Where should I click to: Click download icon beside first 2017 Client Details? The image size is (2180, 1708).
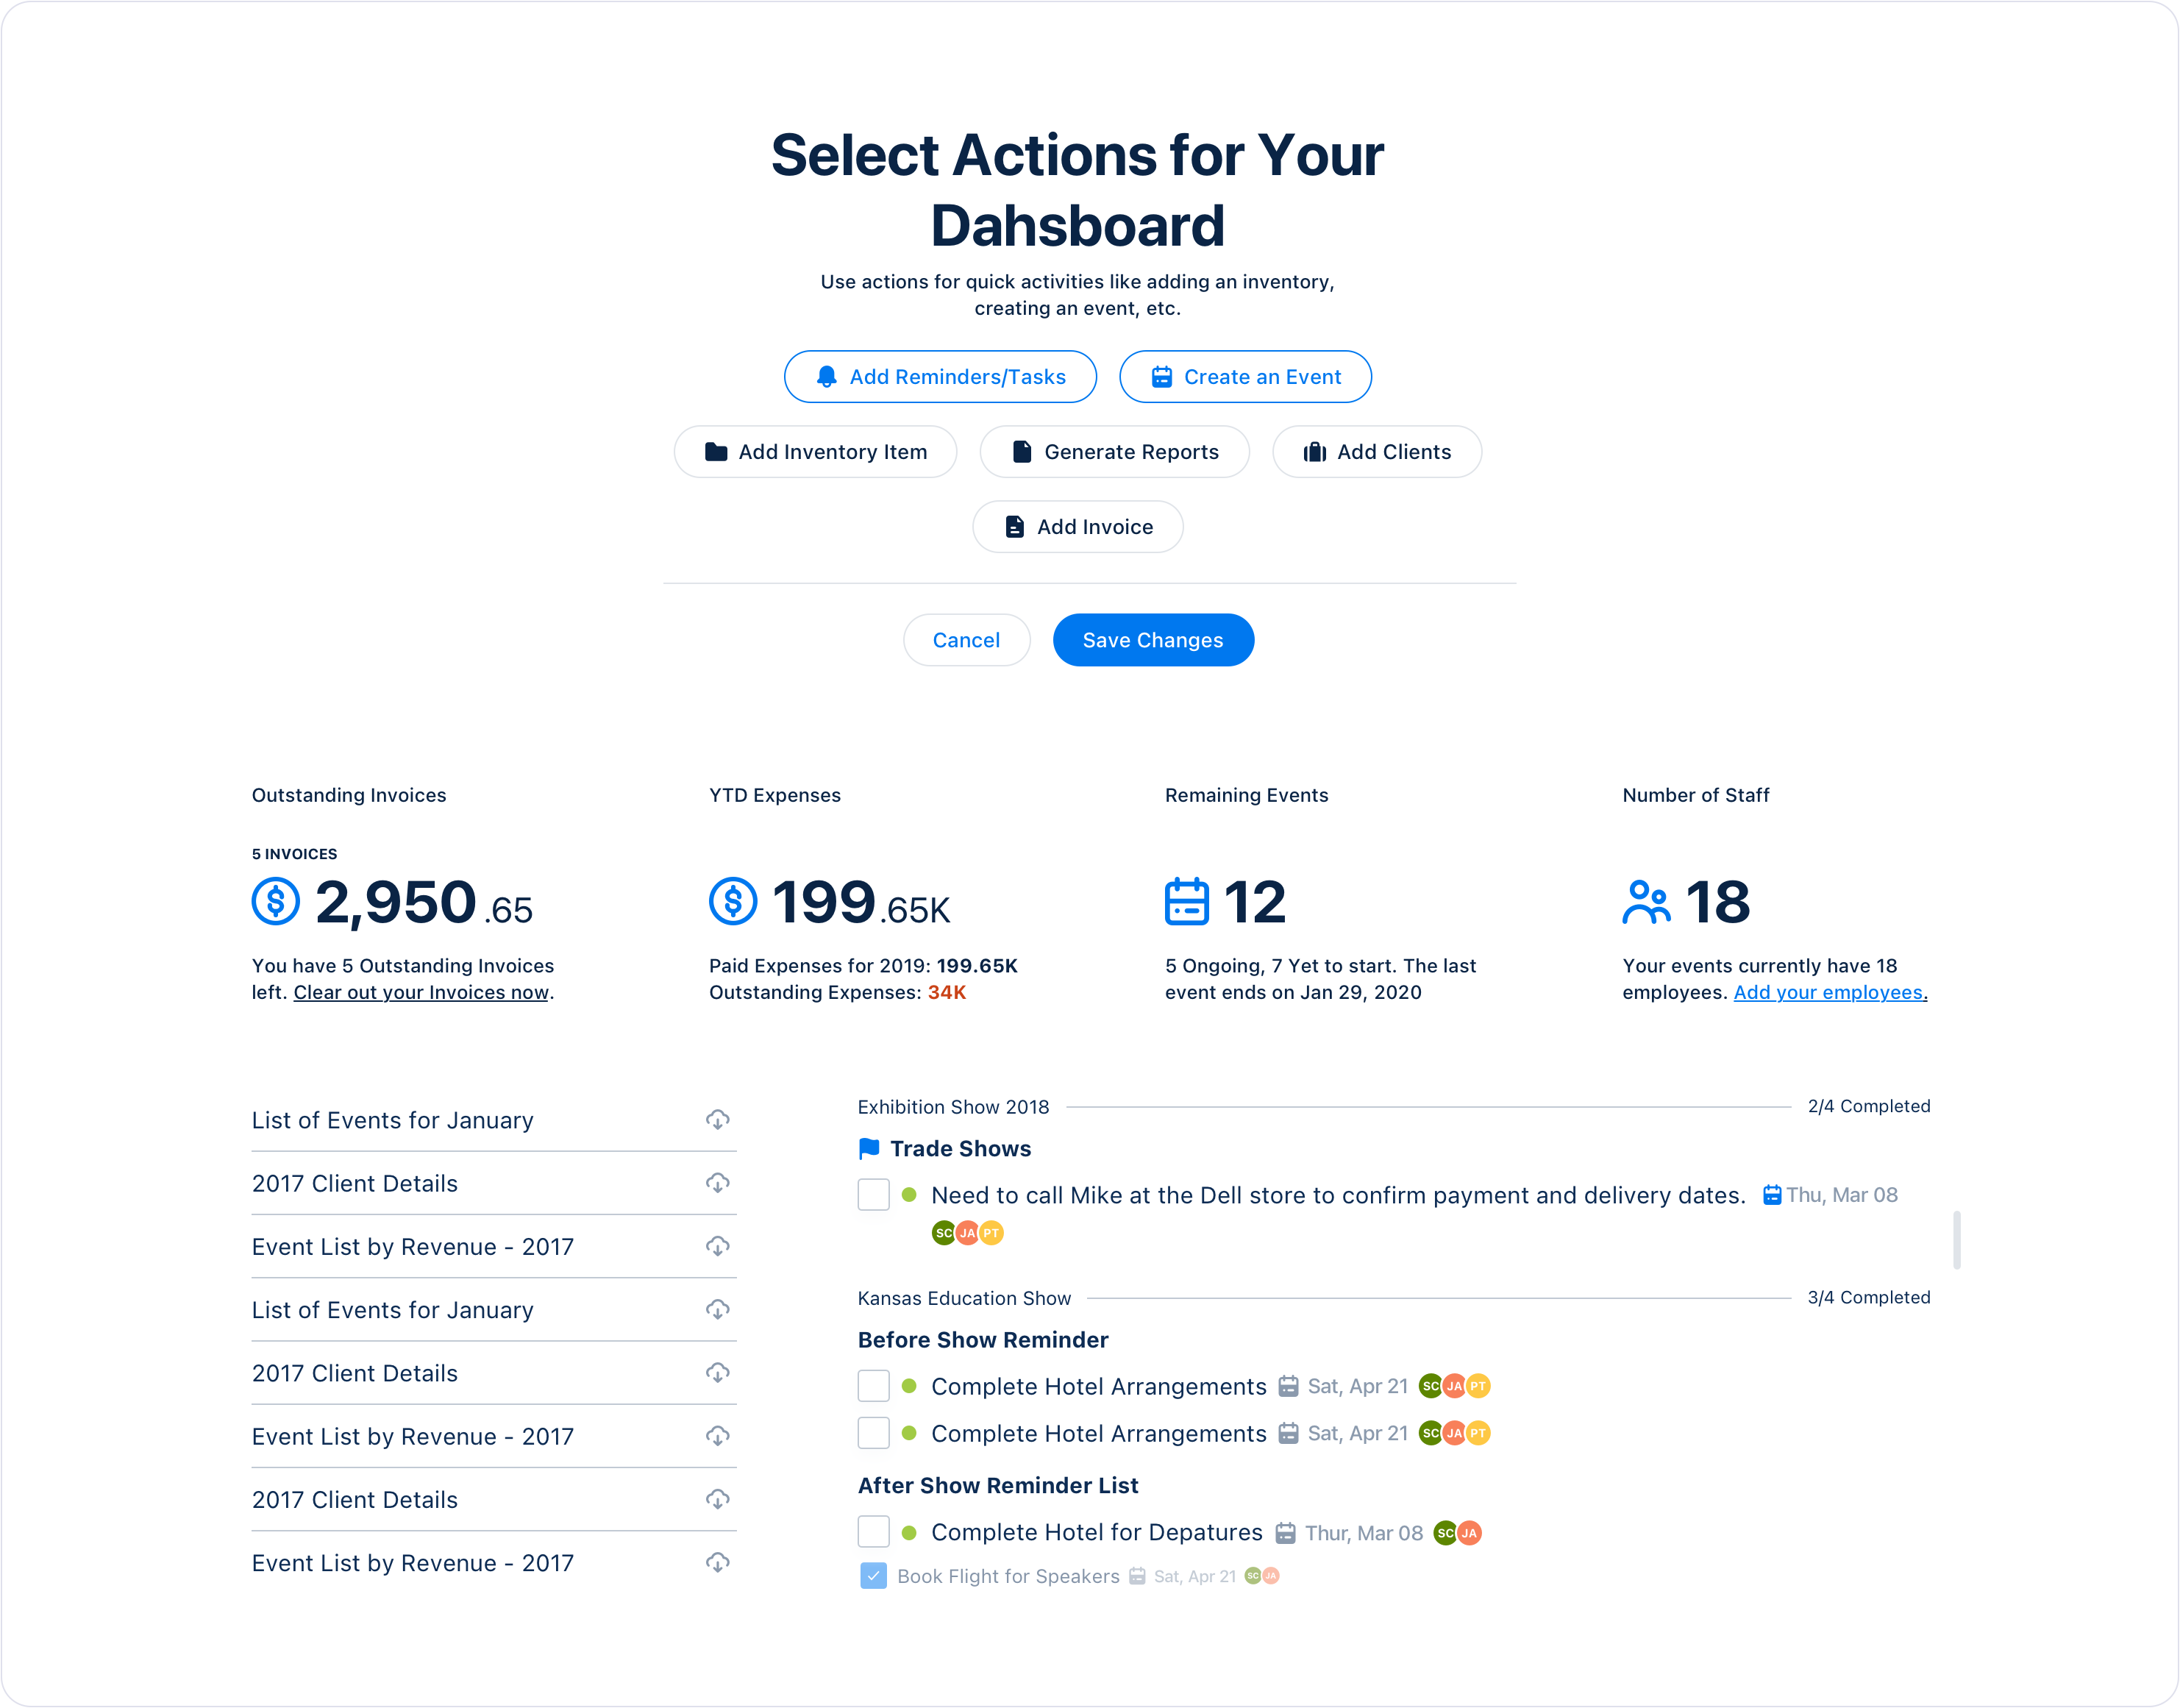(717, 1183)
